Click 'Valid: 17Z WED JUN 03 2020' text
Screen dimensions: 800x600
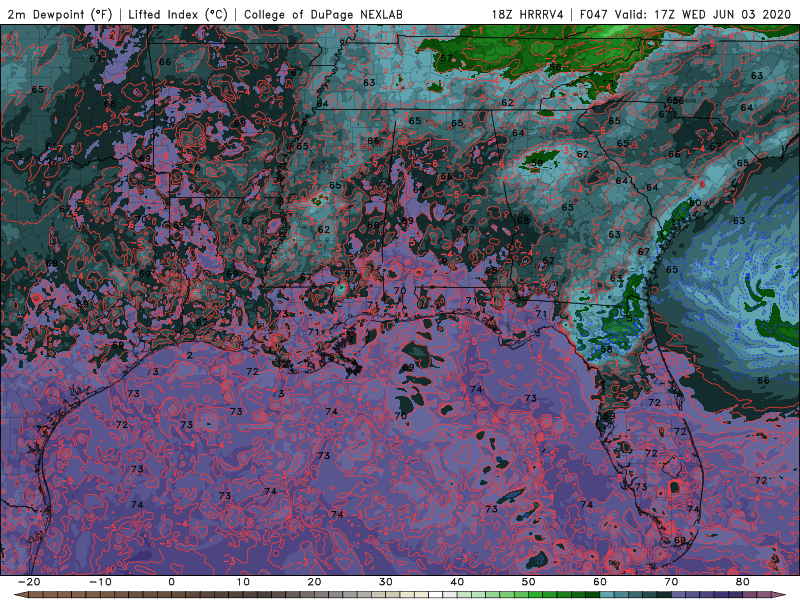[x=703, y=14]
